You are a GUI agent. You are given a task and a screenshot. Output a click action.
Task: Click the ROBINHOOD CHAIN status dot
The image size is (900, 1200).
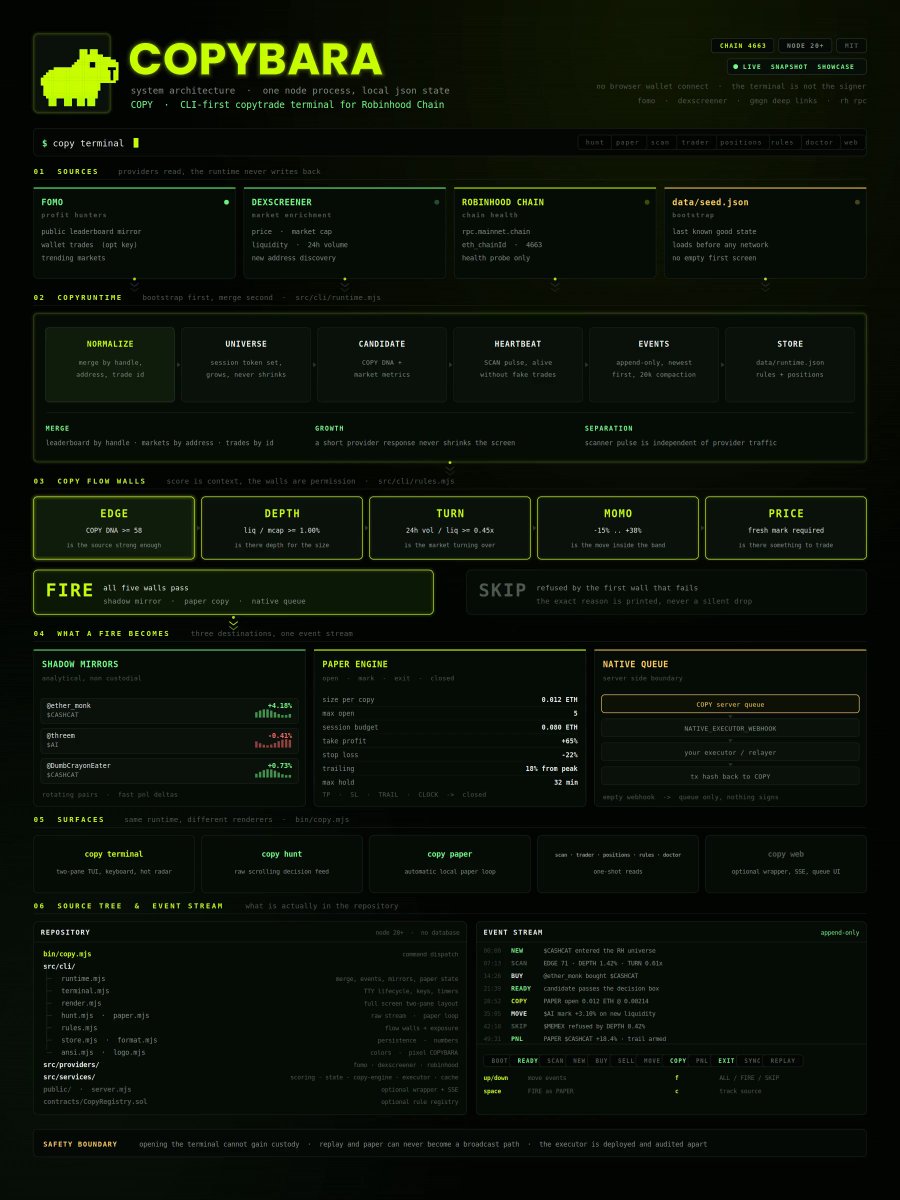(646, 202)
